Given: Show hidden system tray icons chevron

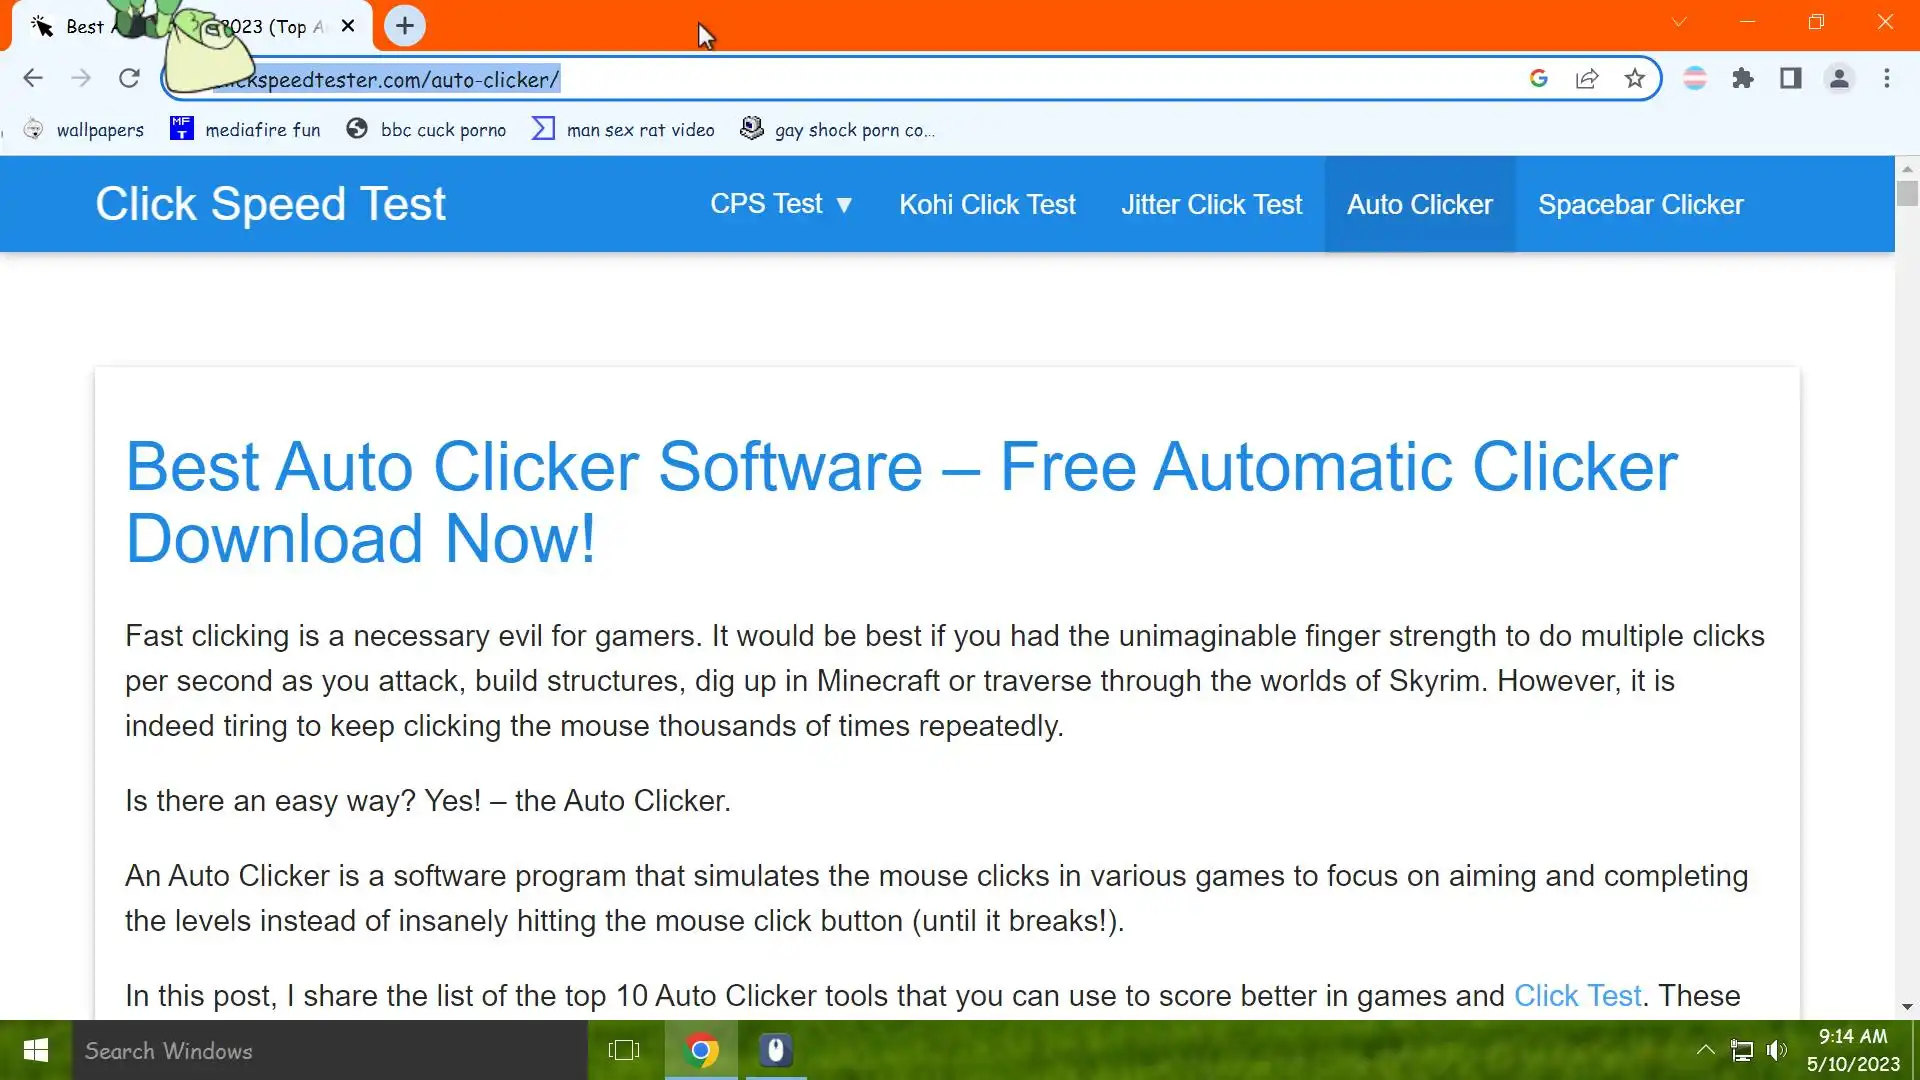Looking at the screenshot, I should (1705, 1050).
